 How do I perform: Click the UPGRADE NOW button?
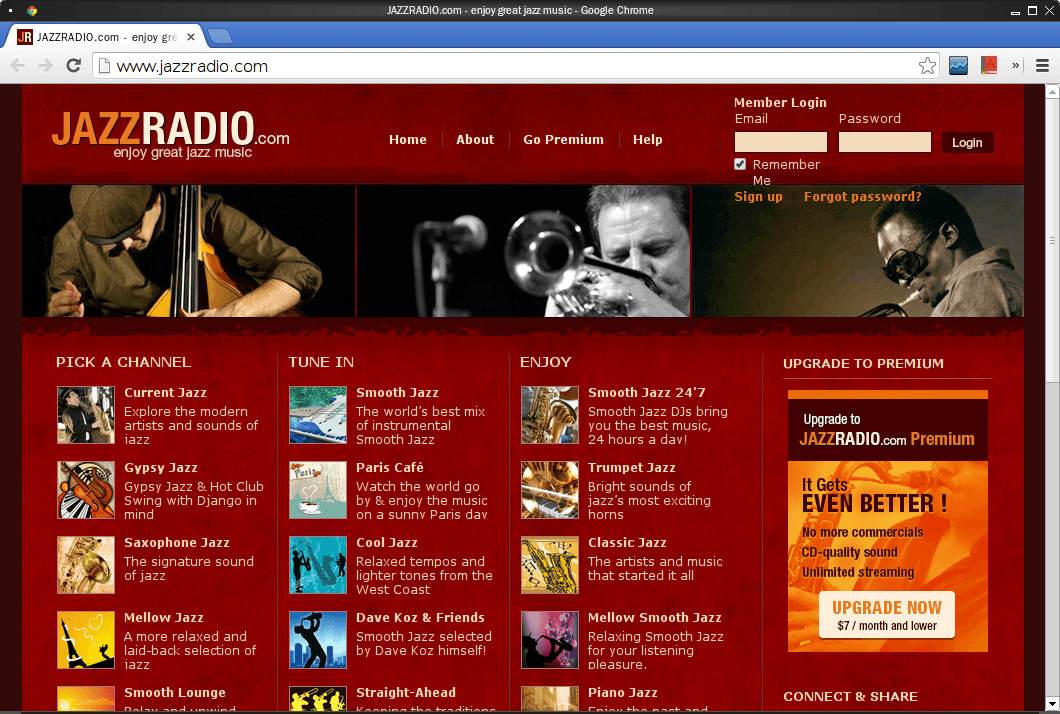886,616
